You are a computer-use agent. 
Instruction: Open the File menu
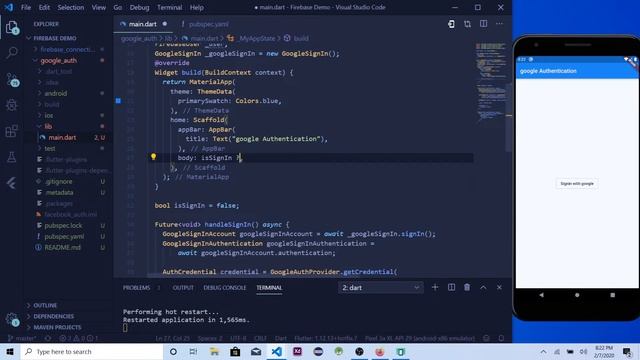click(x=26, y=7)
